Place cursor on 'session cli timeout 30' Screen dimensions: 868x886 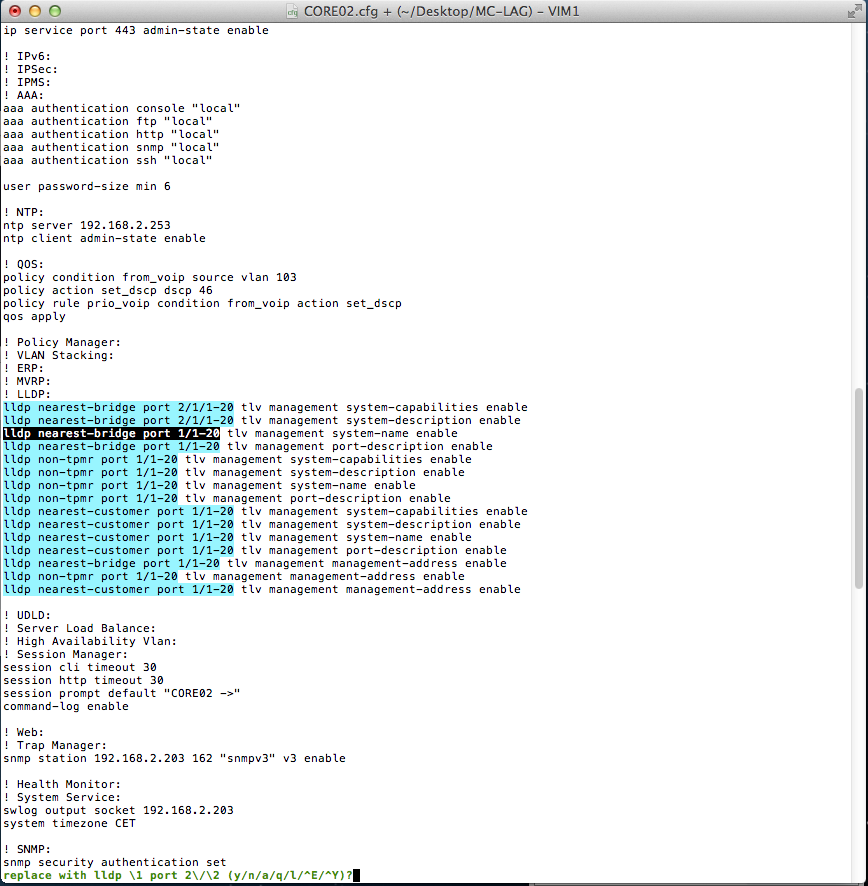tap(80, 667)
